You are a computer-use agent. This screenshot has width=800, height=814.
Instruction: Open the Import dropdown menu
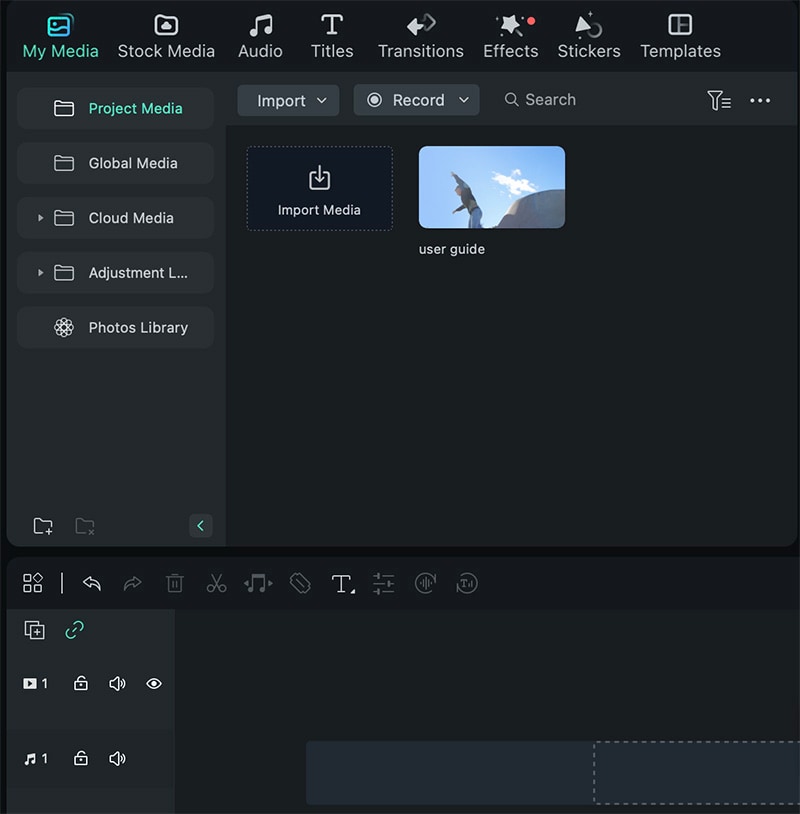click(x=288, y=100)
